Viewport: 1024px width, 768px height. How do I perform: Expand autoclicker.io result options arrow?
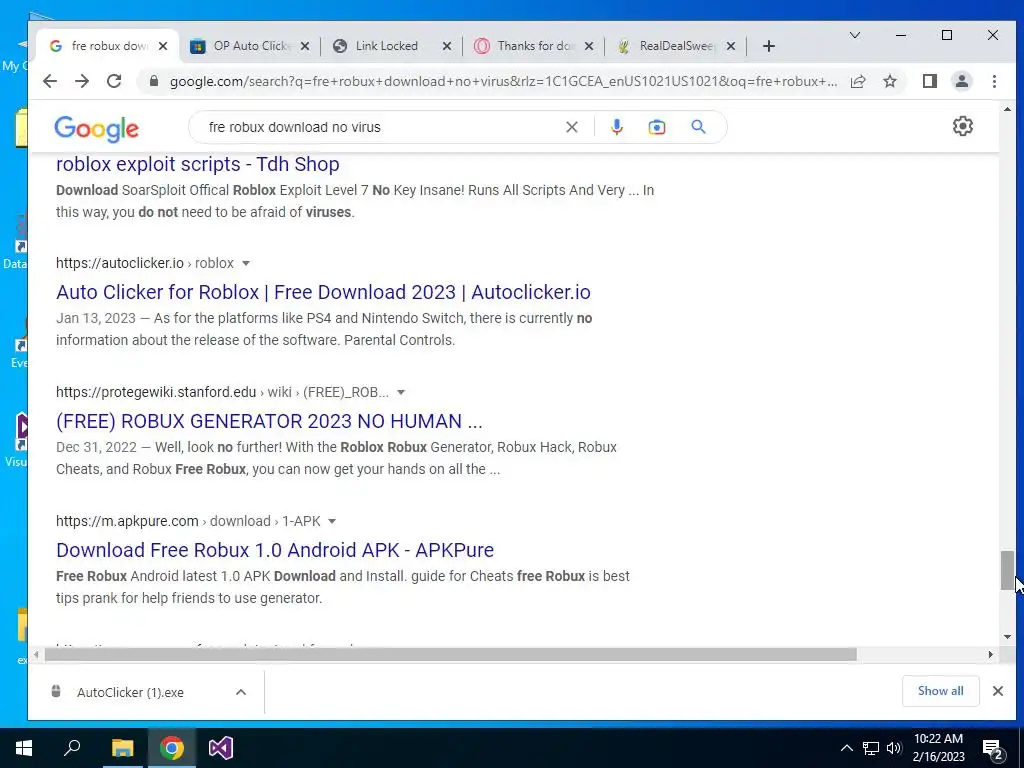(246, 263)
